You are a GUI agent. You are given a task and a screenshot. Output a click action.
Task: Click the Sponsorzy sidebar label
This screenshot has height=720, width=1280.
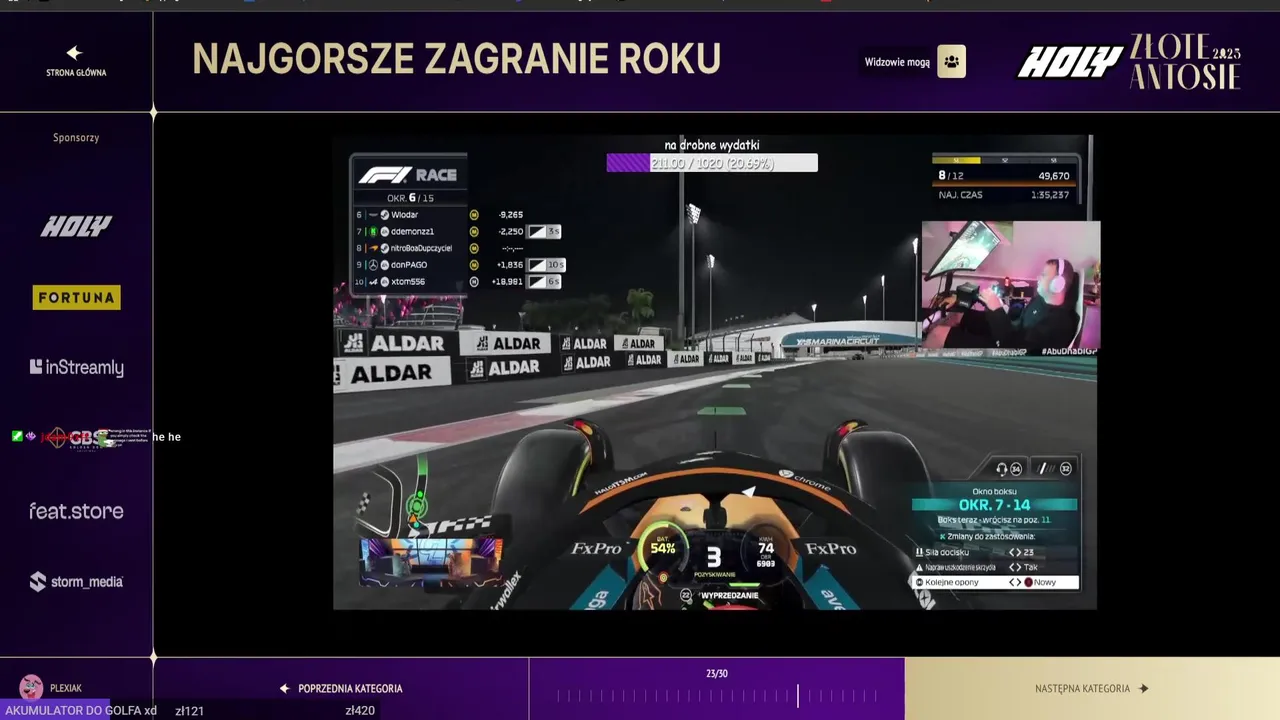coord(76,138)
